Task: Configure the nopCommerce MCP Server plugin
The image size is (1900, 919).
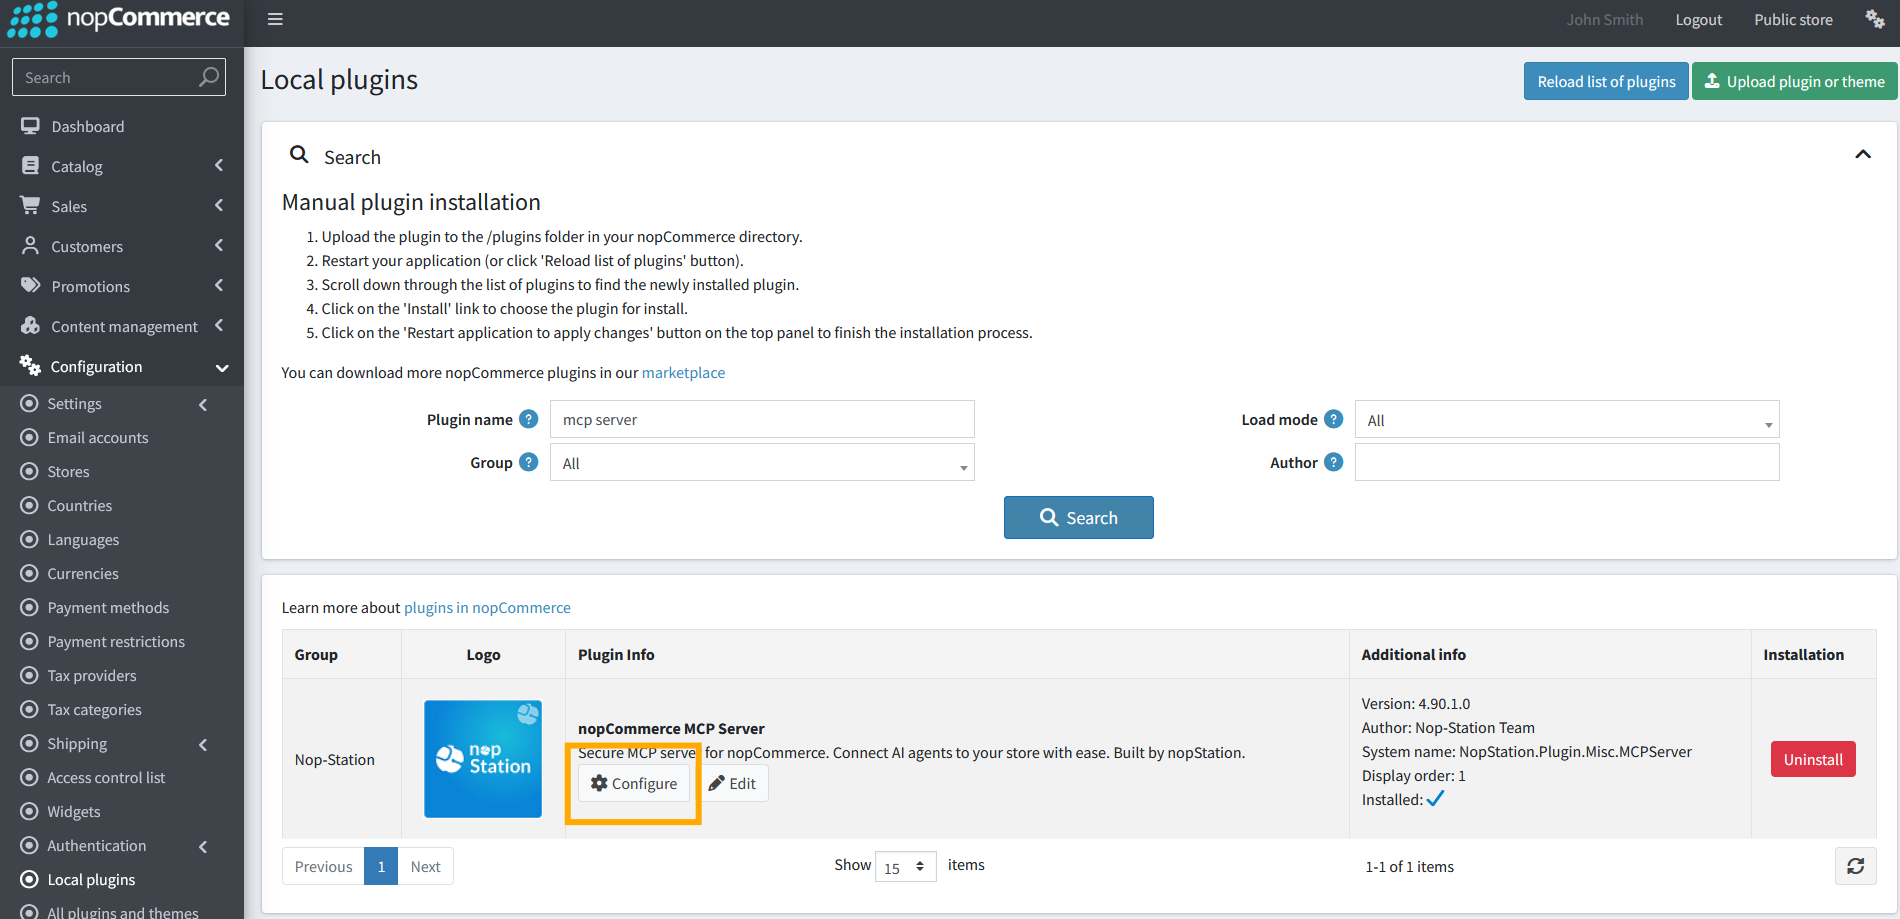Action: 634,783
